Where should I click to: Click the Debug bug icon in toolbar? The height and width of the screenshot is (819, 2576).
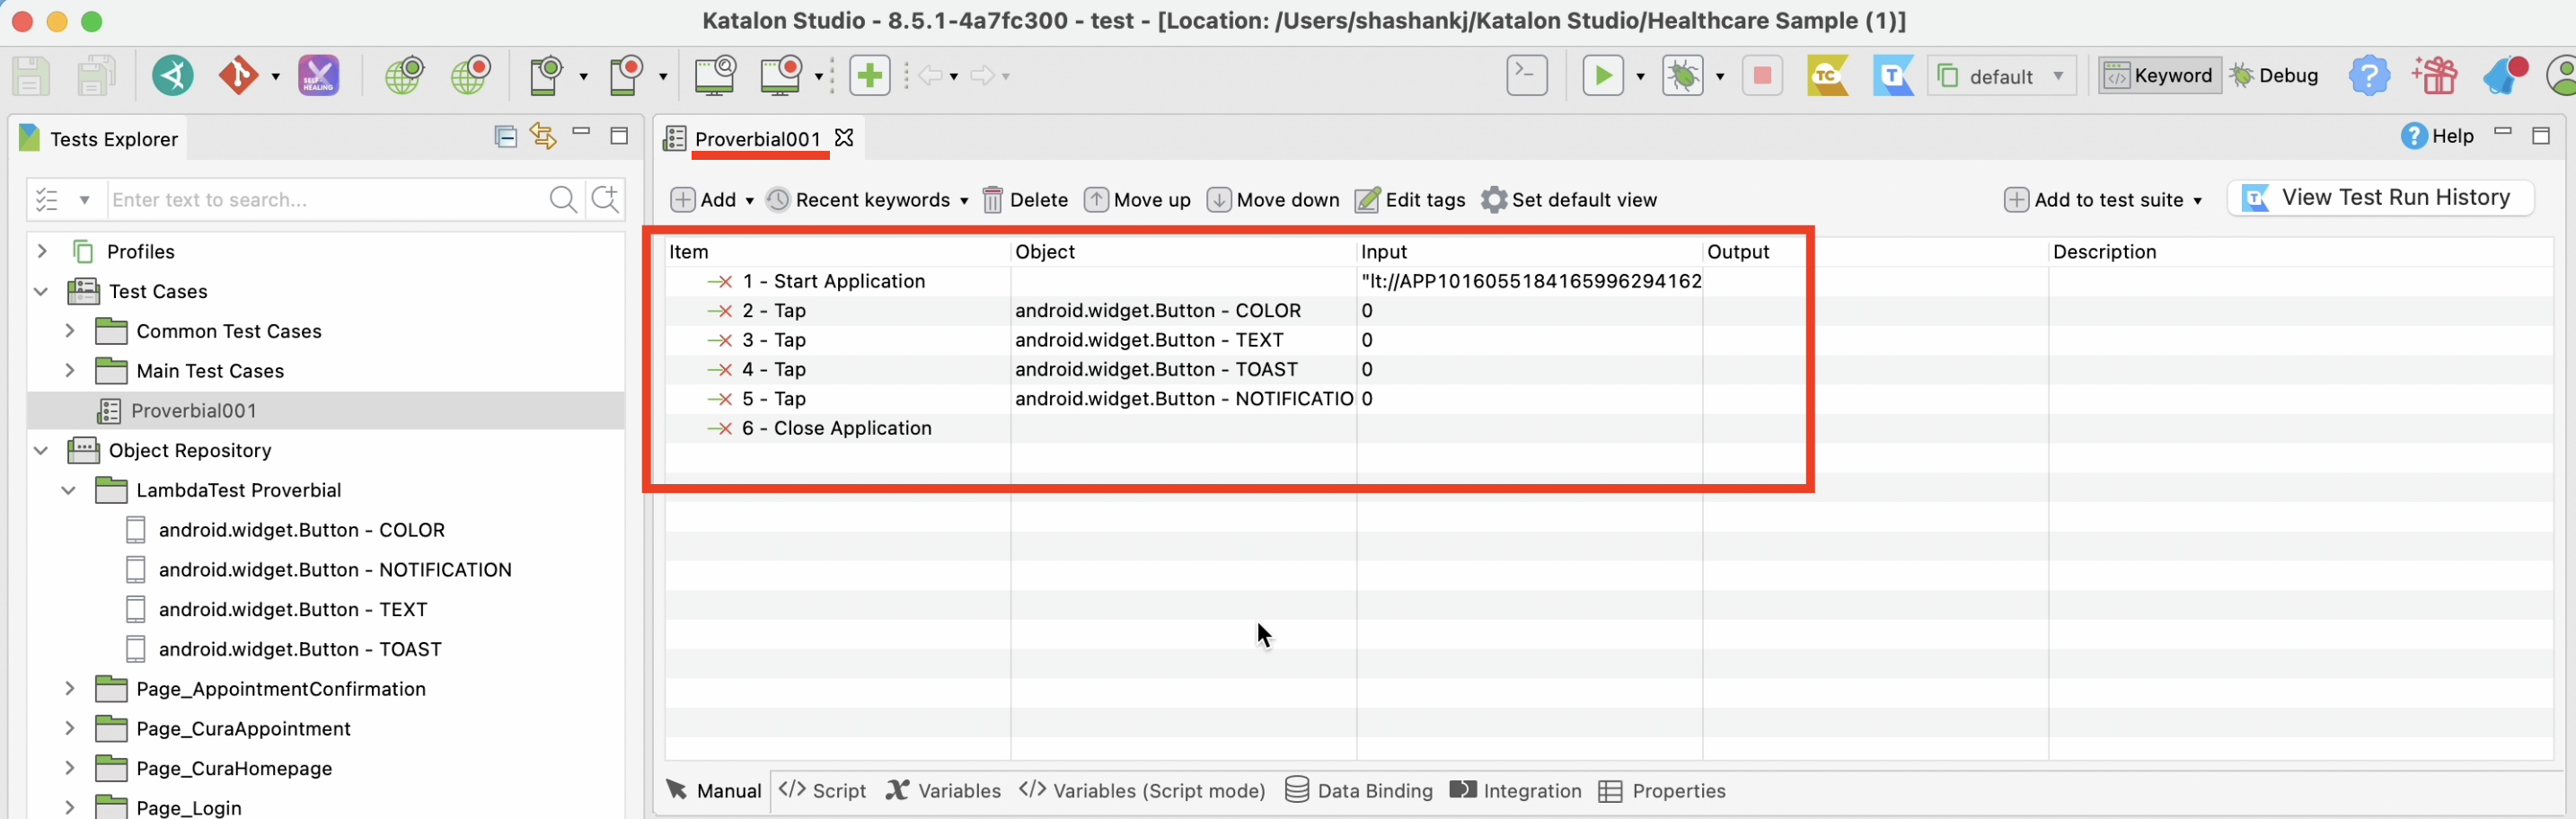[x=1683, y=76]
